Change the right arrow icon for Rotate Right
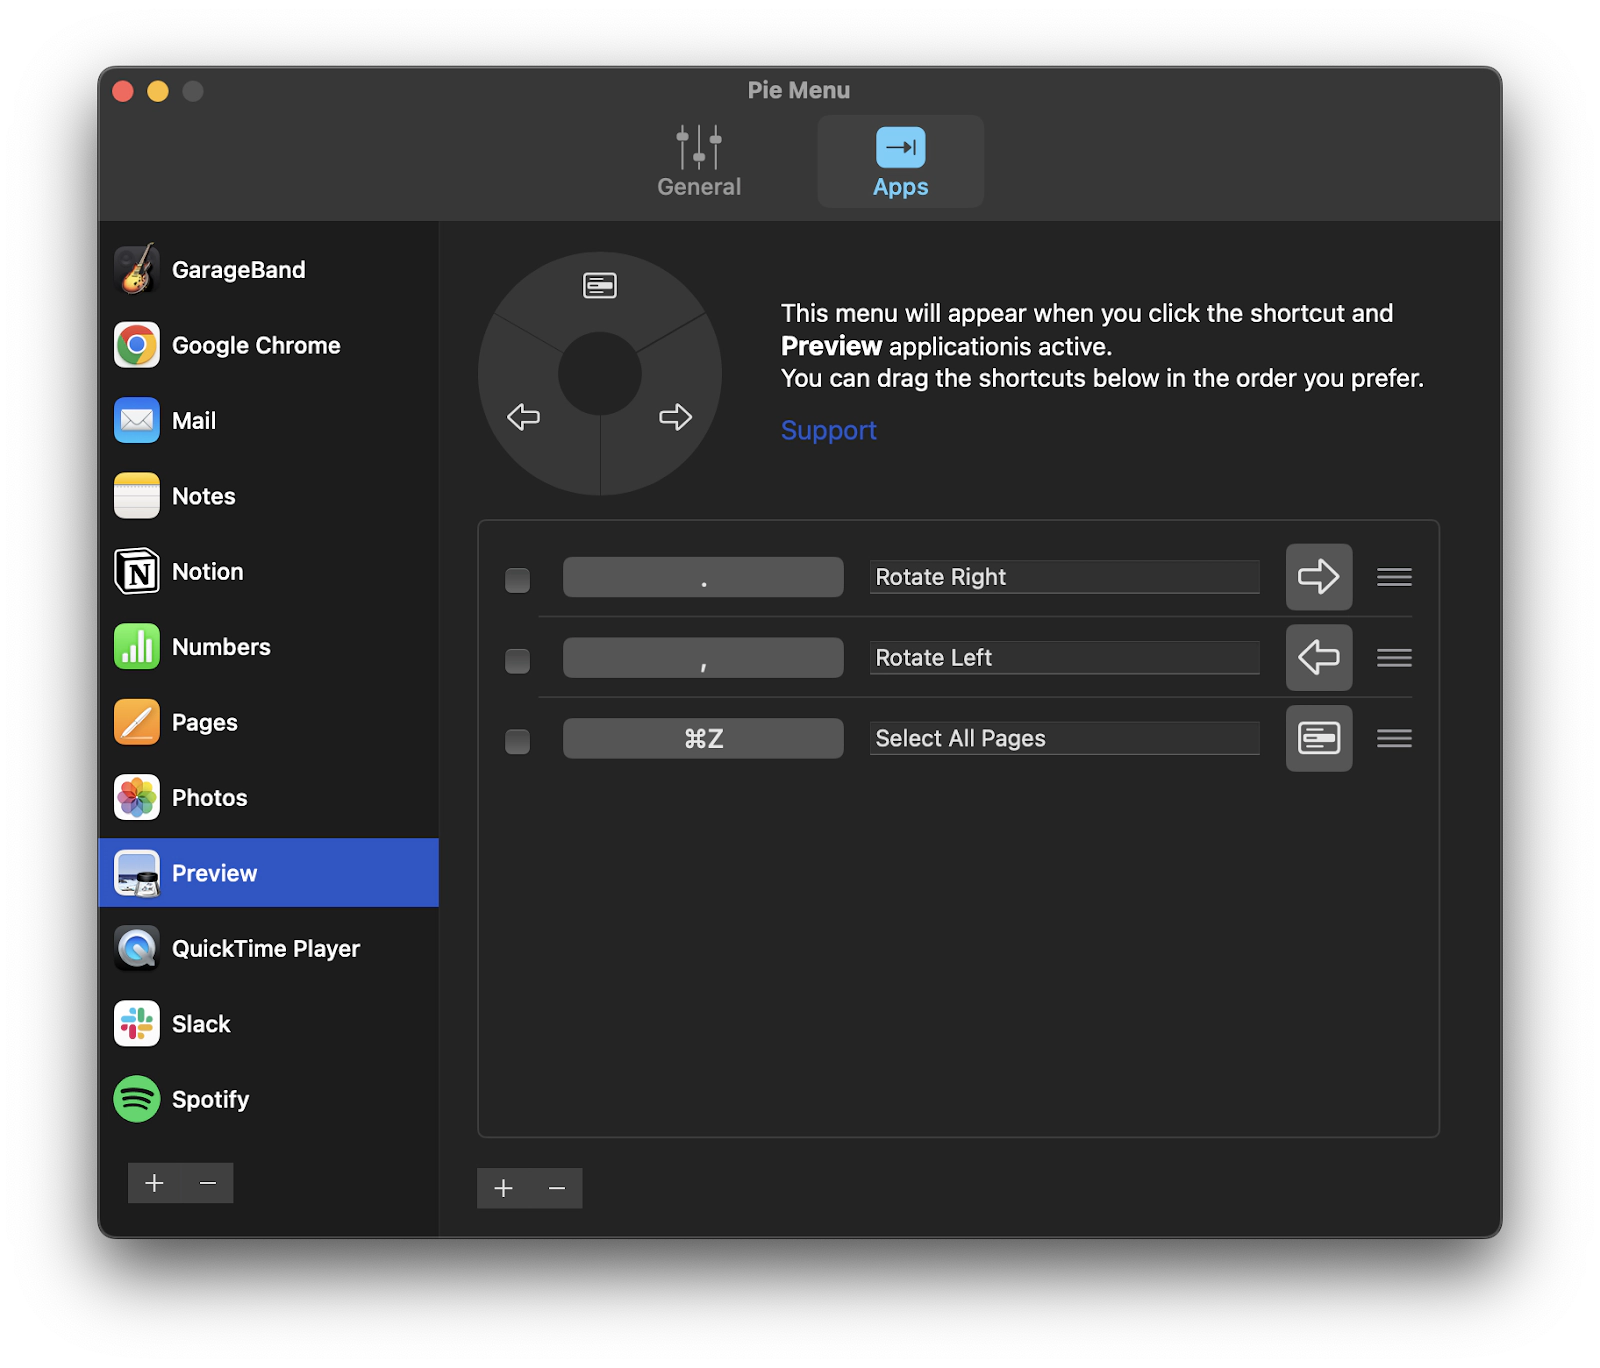The image size is (1600, 1368). [x=1319, y=577]
